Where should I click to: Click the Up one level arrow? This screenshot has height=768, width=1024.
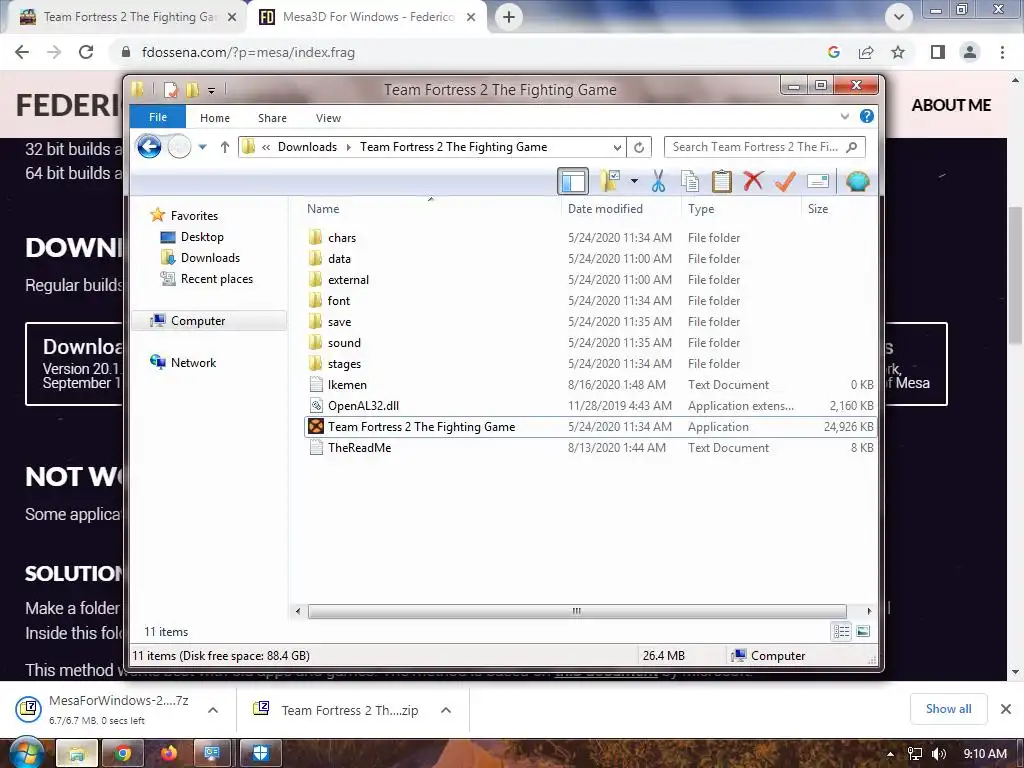pos(225,147)
